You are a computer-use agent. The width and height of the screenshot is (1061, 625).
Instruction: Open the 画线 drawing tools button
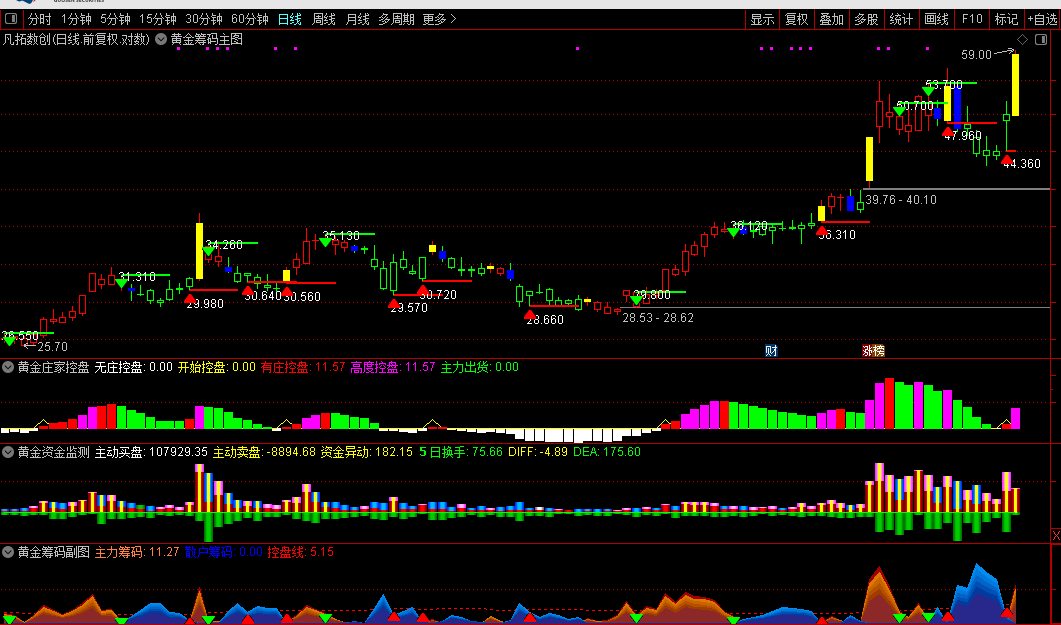(936, 19)
